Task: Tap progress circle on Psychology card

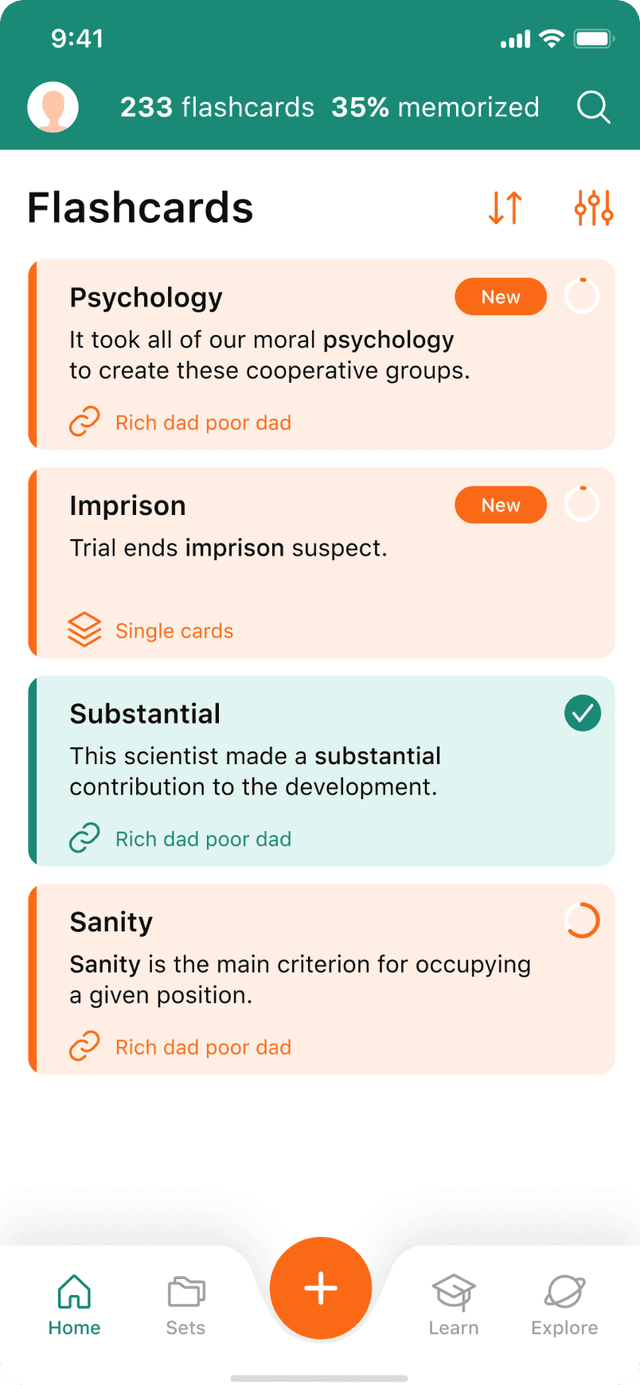Action: pyautogui.click(x=582, y=297)
